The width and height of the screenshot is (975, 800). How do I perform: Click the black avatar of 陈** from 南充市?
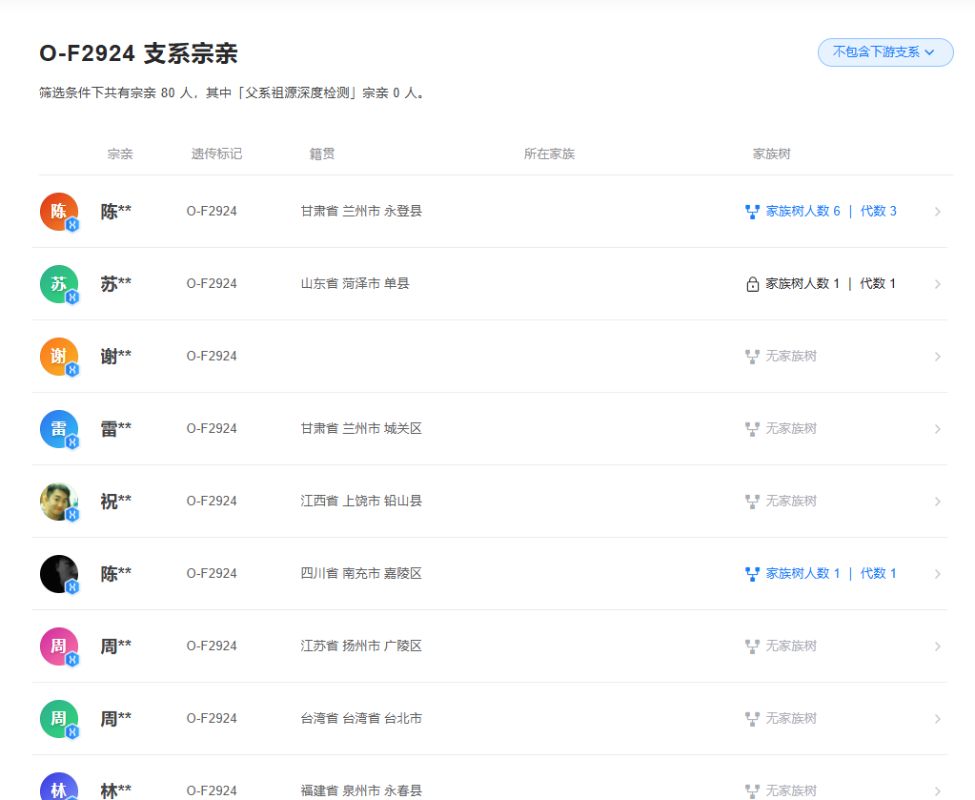click(x=59, y=574)
